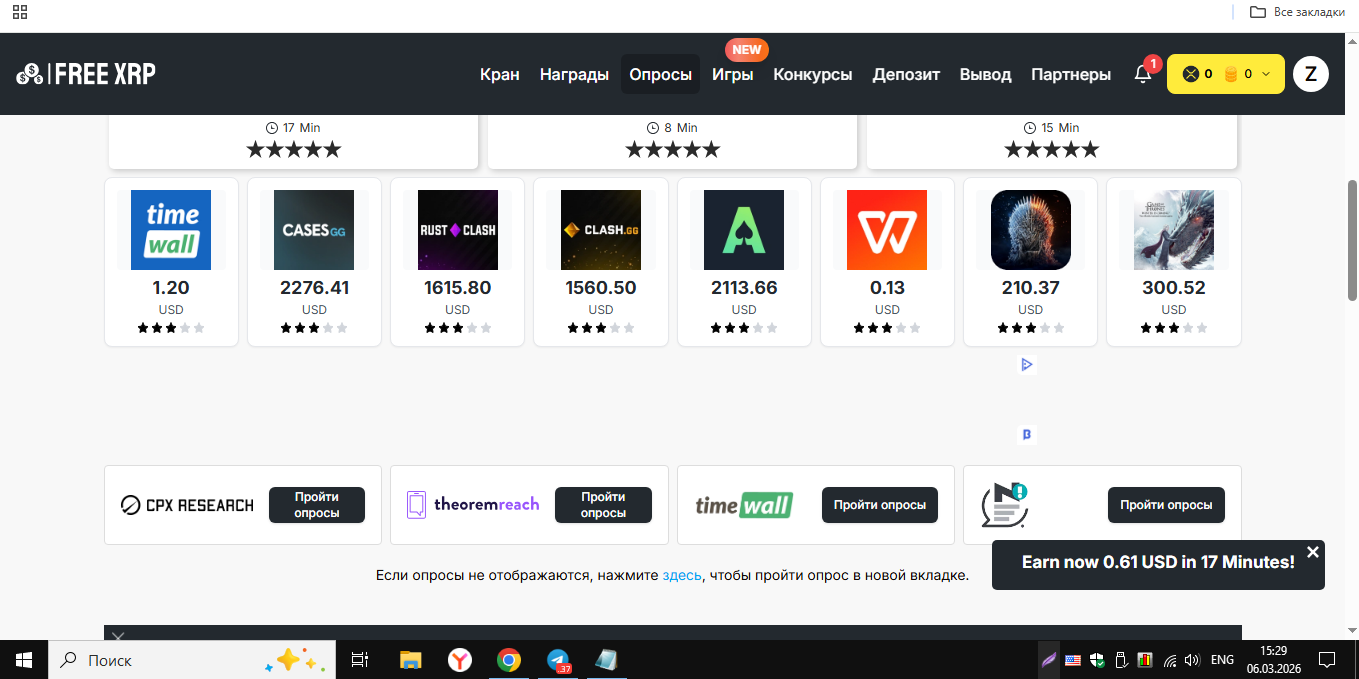
Task: Click the FREE XRP logo
Action: pos(86,74)
